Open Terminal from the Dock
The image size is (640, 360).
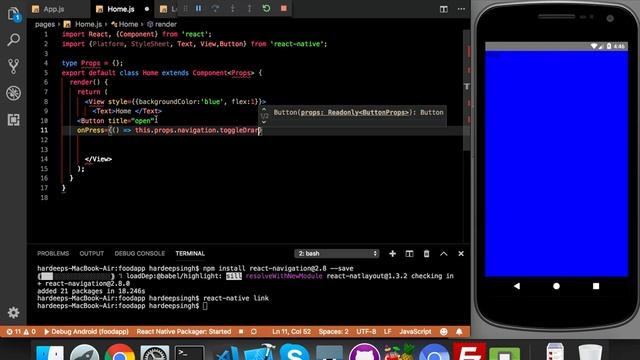[x=189, y=353]
